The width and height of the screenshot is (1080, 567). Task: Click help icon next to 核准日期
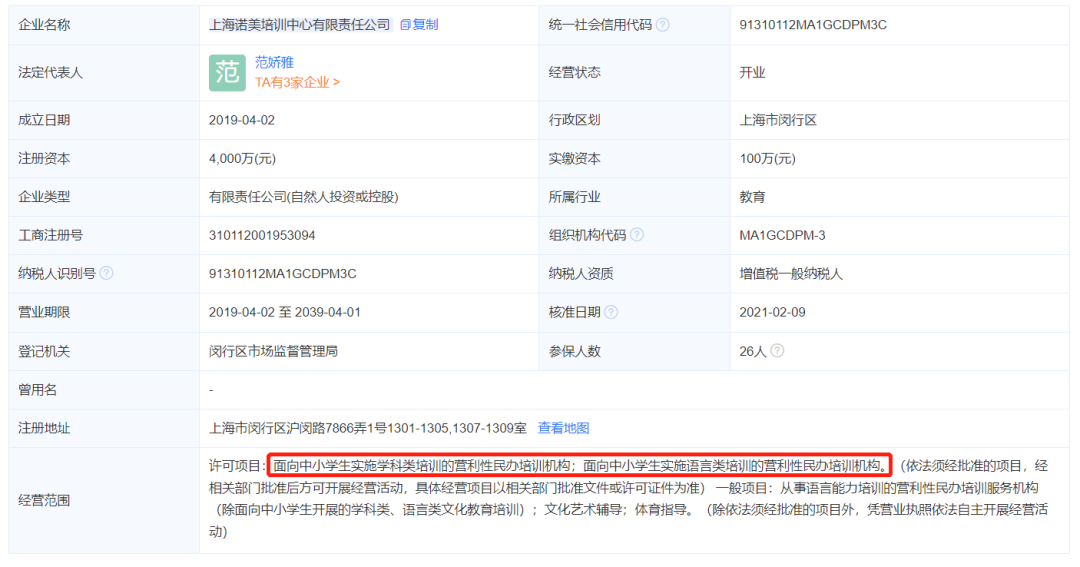coord(611,312)
